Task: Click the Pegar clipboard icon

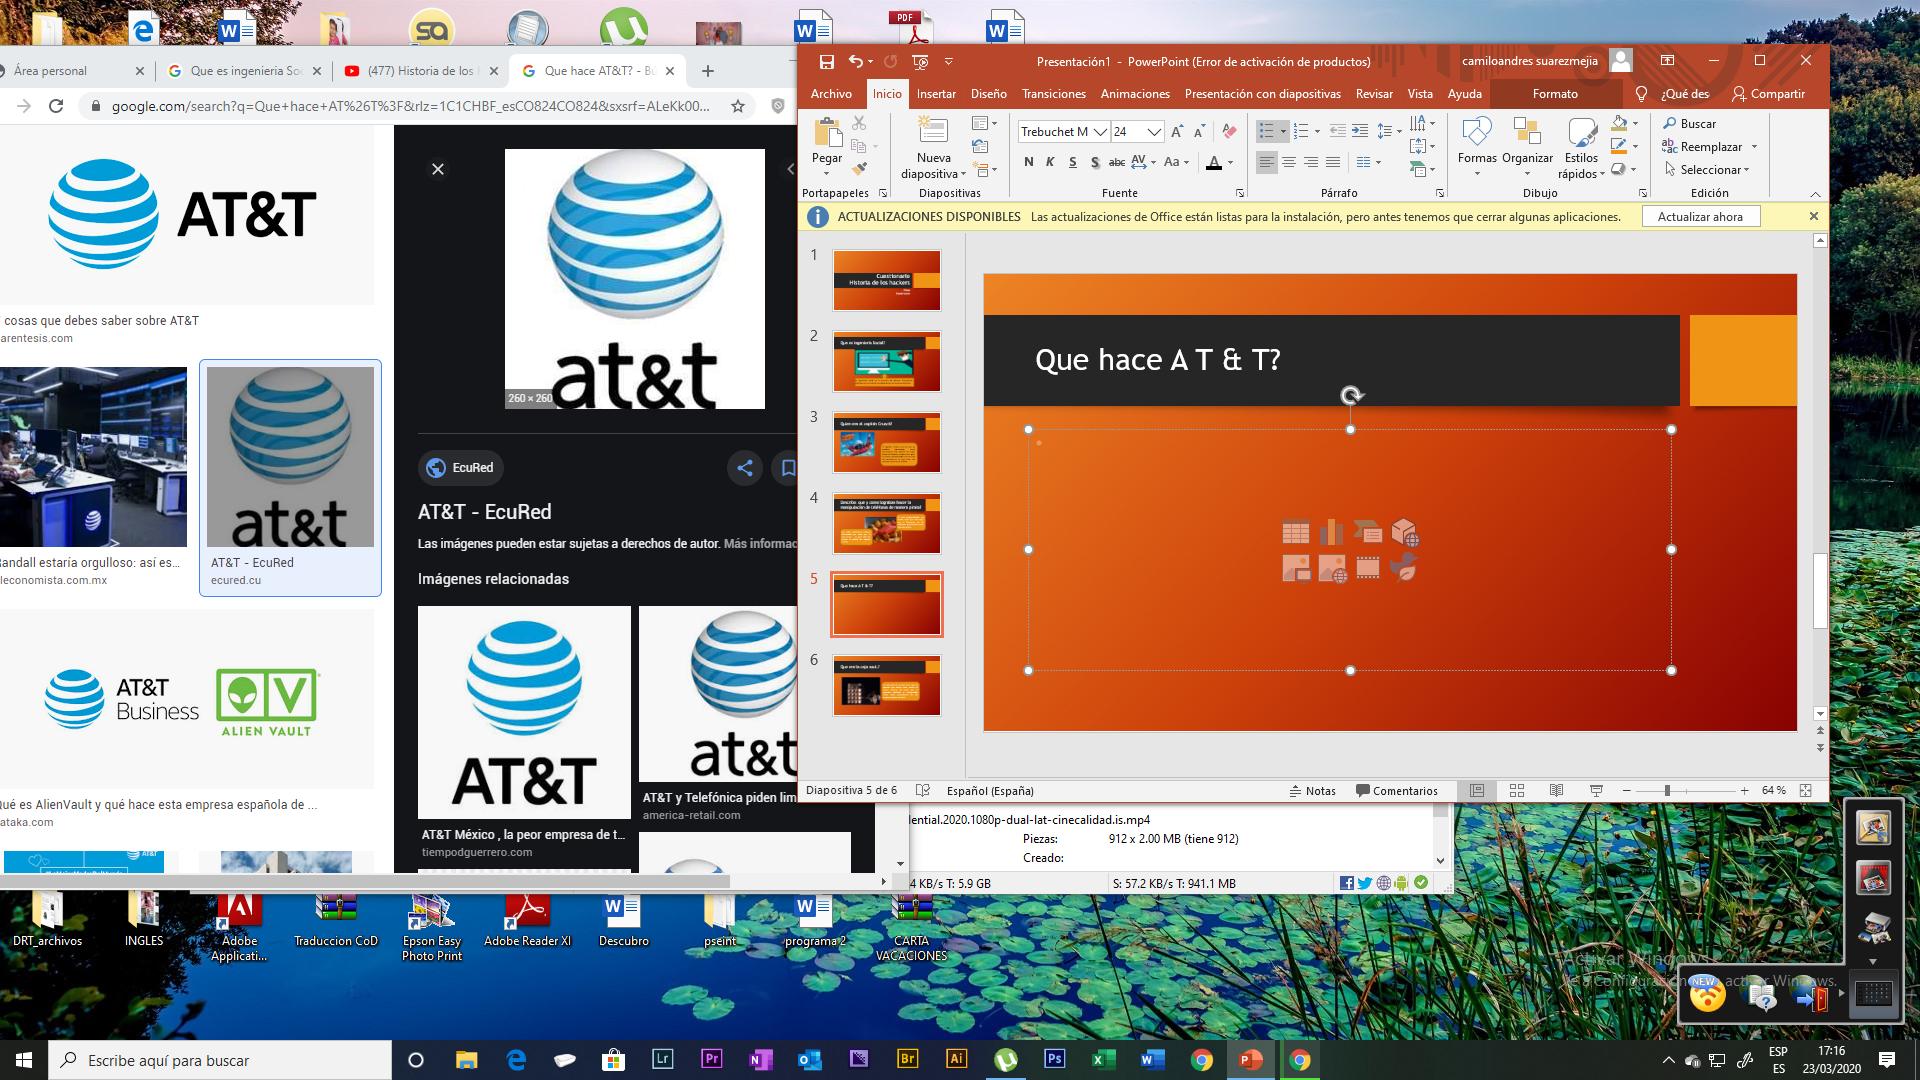Action: click(827, 133)
